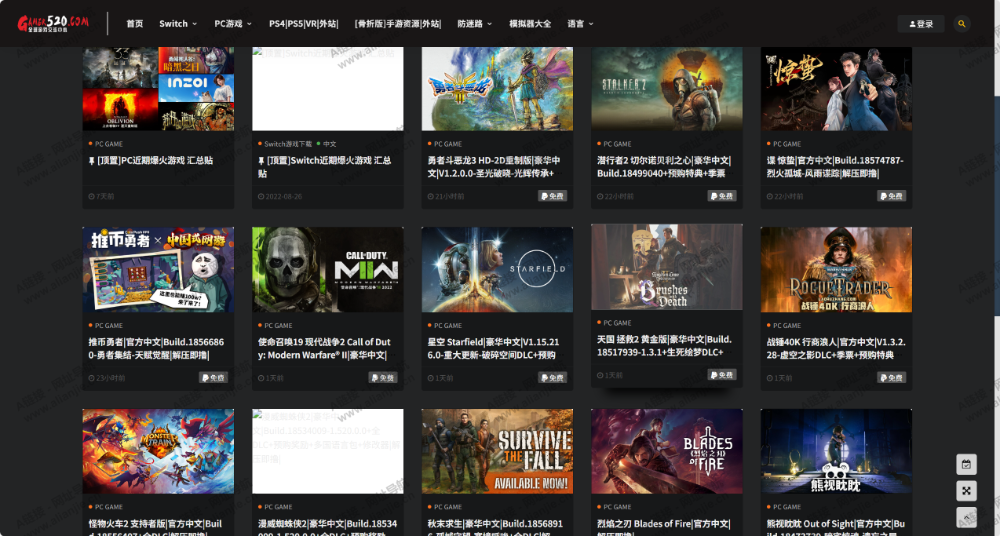The height and width of the screenshot is (536, 1000).
Task: Open the S.T.A.L.K.E.R. 2 cover thumbnail
Action: click(x=666, y=89)
